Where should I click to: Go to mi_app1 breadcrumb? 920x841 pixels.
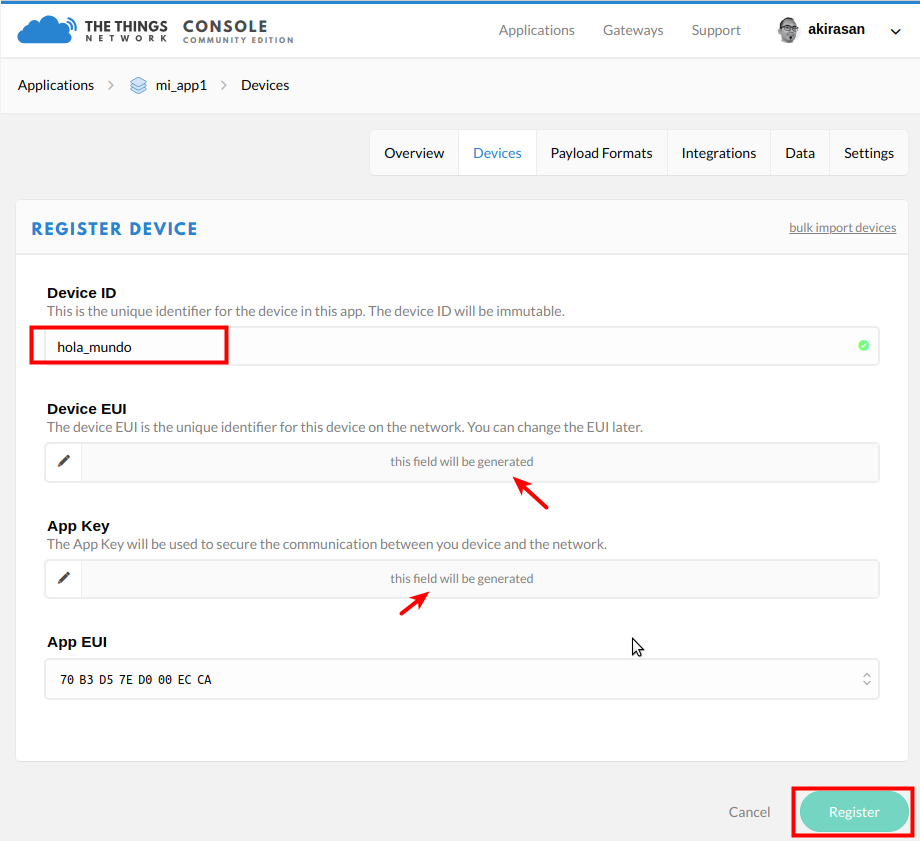[181, 86]
